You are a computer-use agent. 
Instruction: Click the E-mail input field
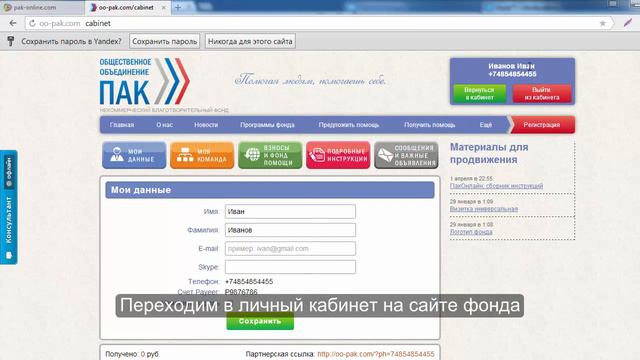coord(290,249)
